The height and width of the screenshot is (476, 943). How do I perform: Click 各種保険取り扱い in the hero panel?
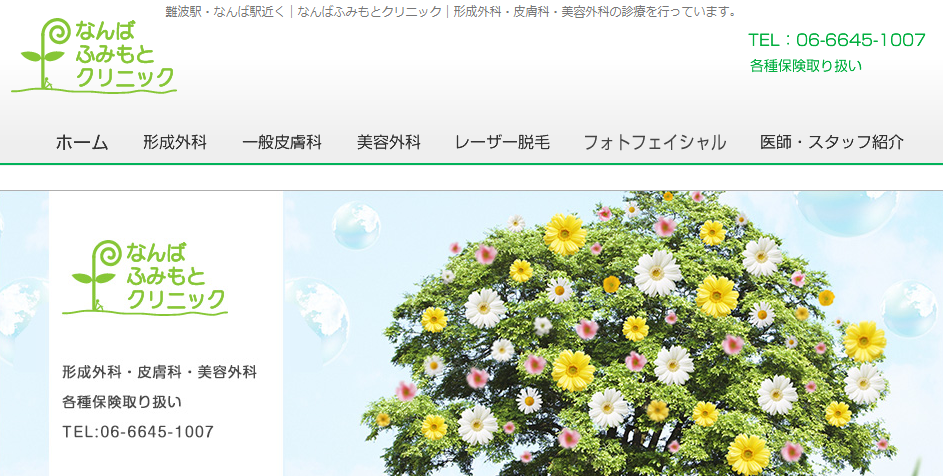pyautogui.click(x=122, y=401)
